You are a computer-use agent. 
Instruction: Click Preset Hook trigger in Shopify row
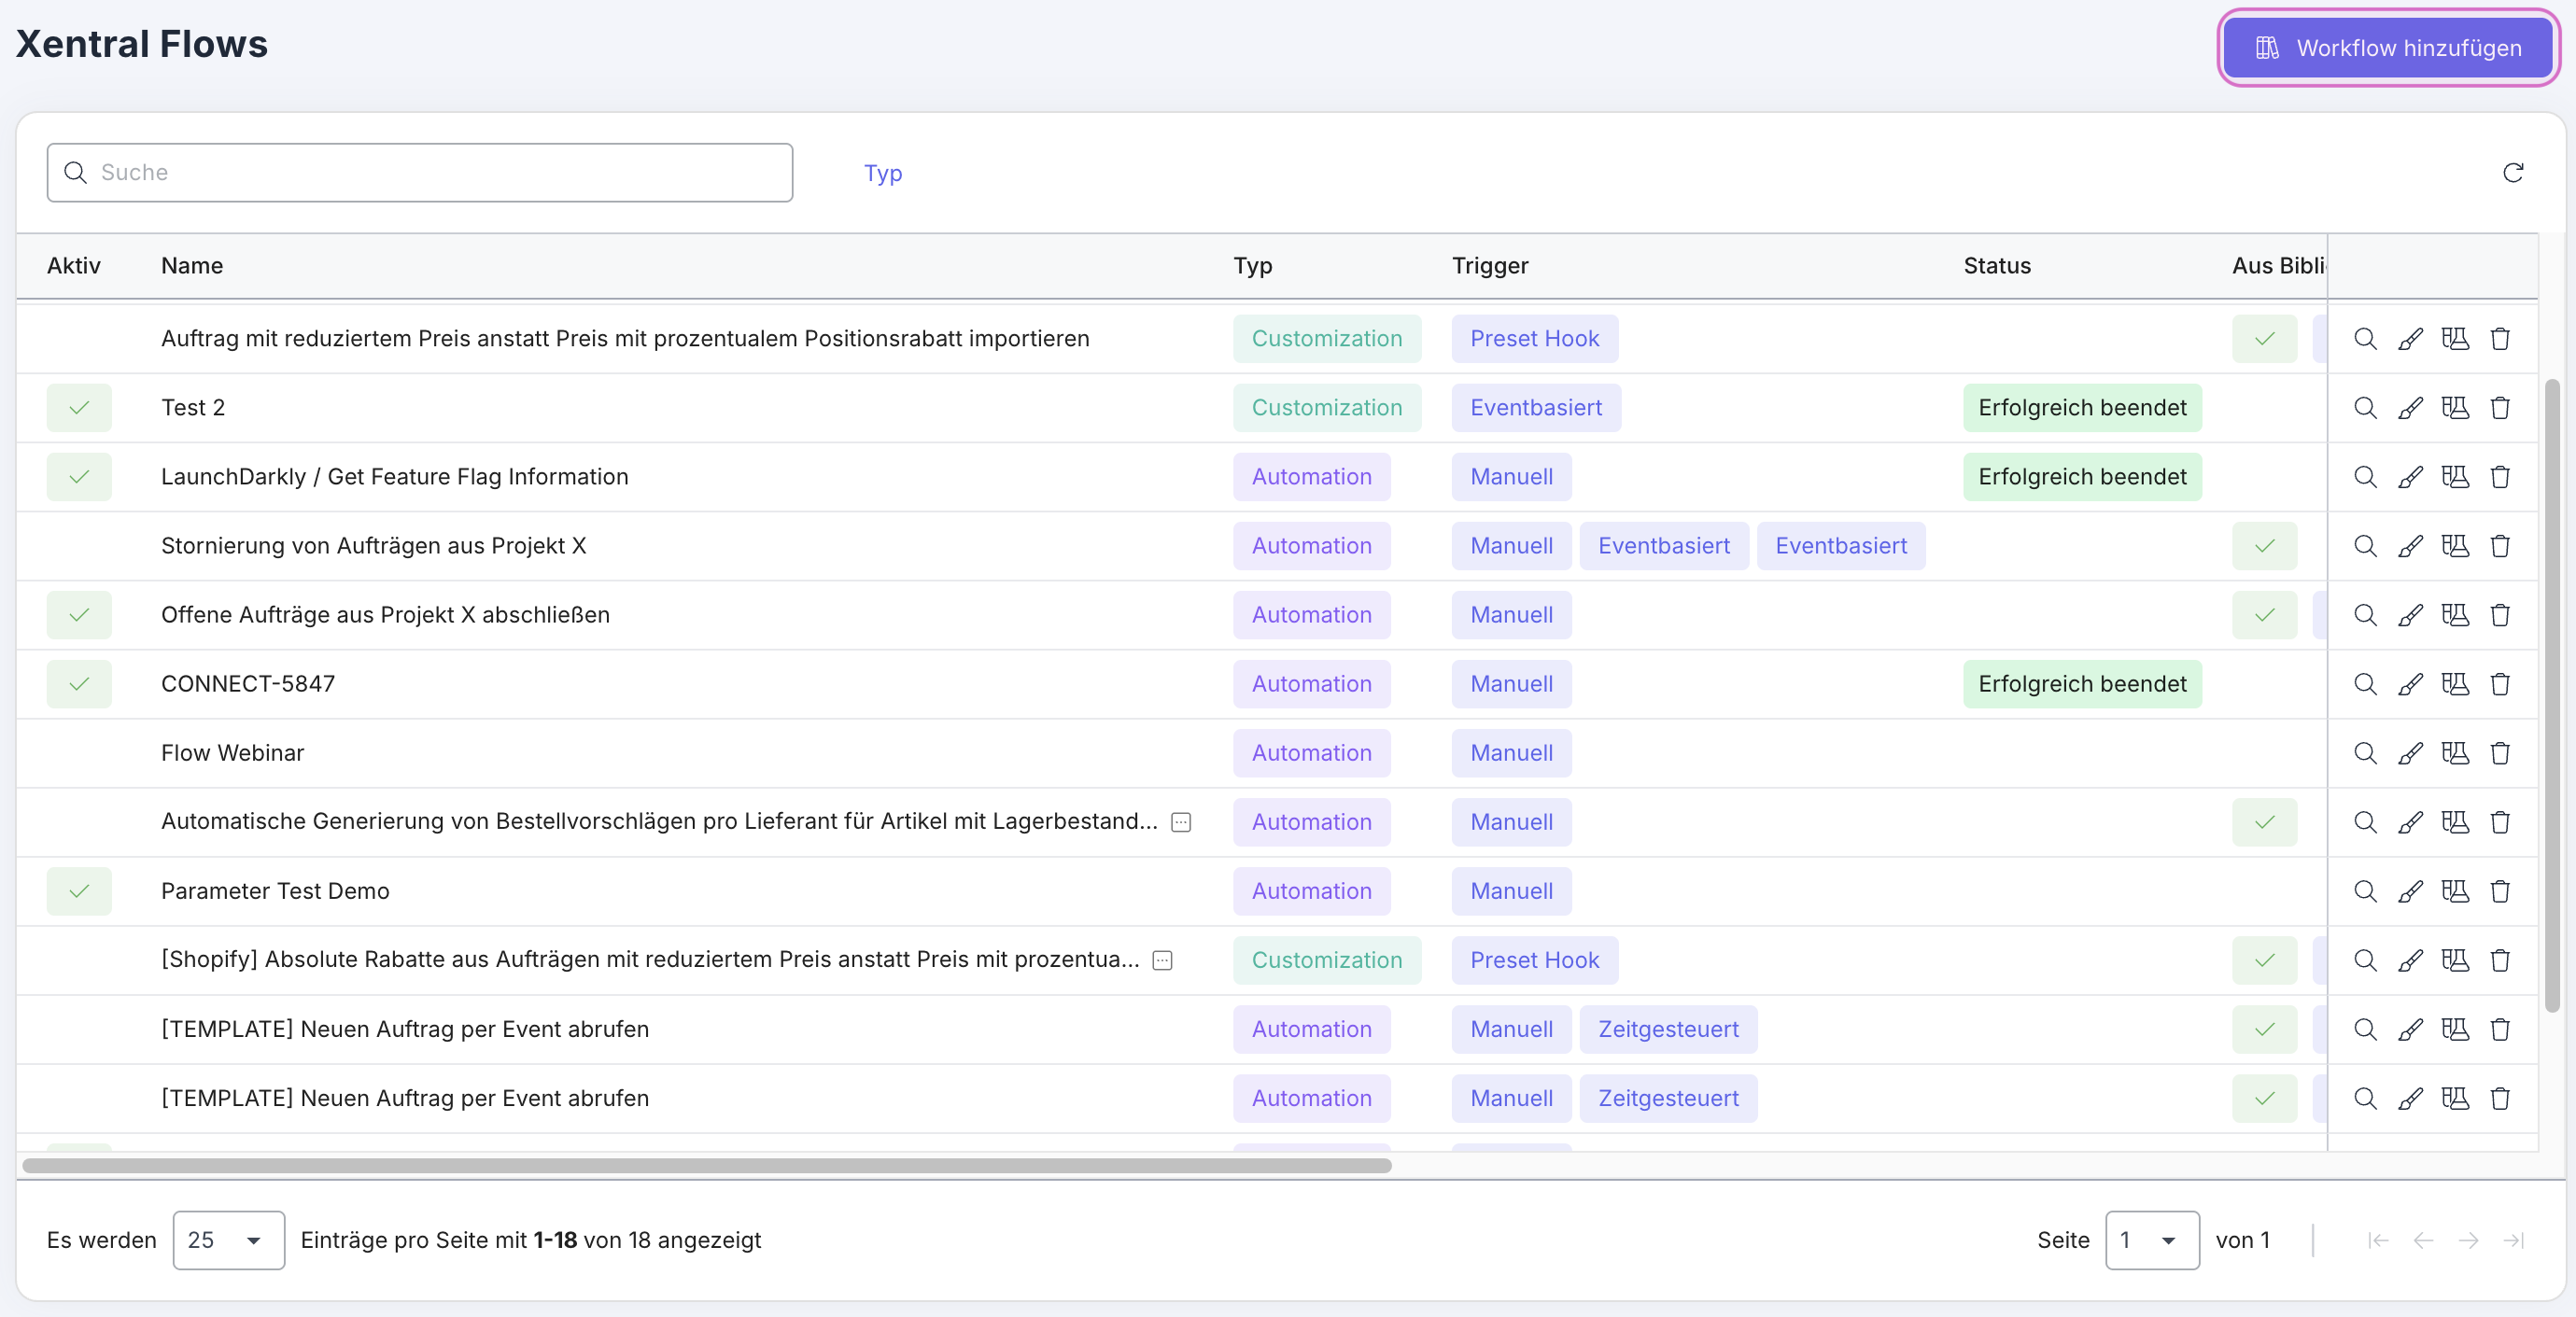click(1534, 960)
